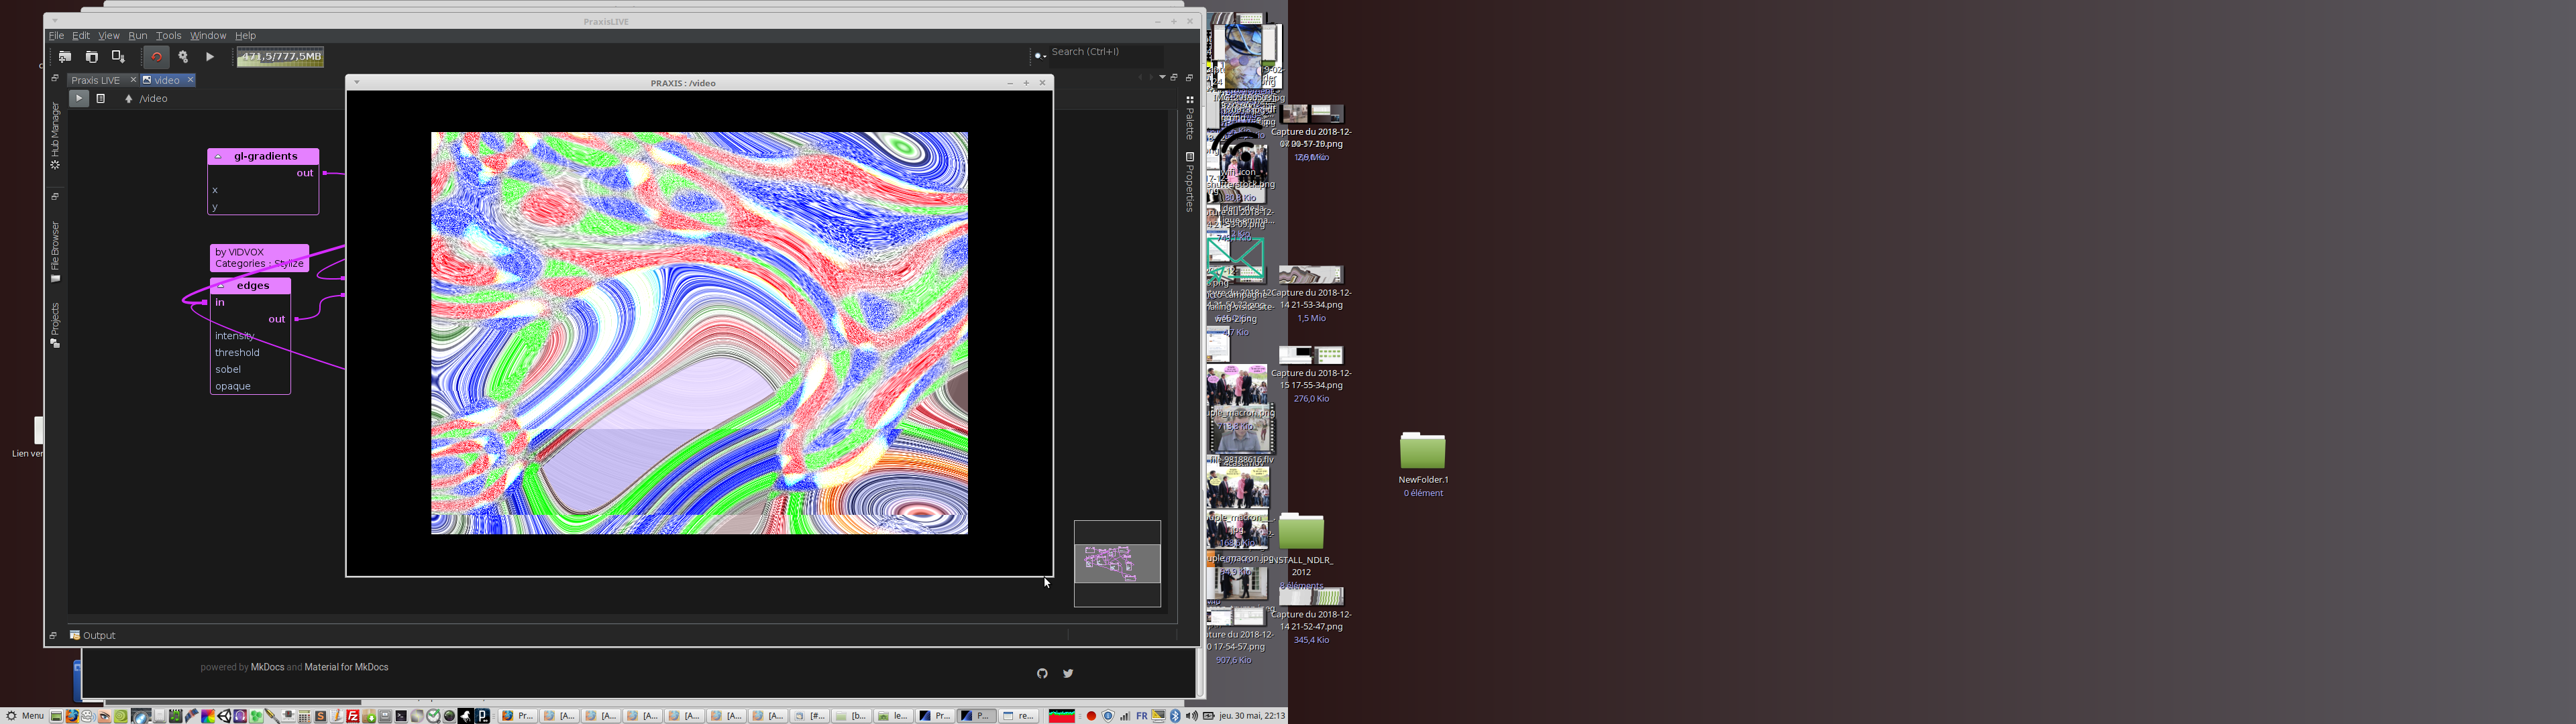Click the Restart hub red arrow icon
The height and width of the screenshot is (724, 2576).
(x=156, y=57)
